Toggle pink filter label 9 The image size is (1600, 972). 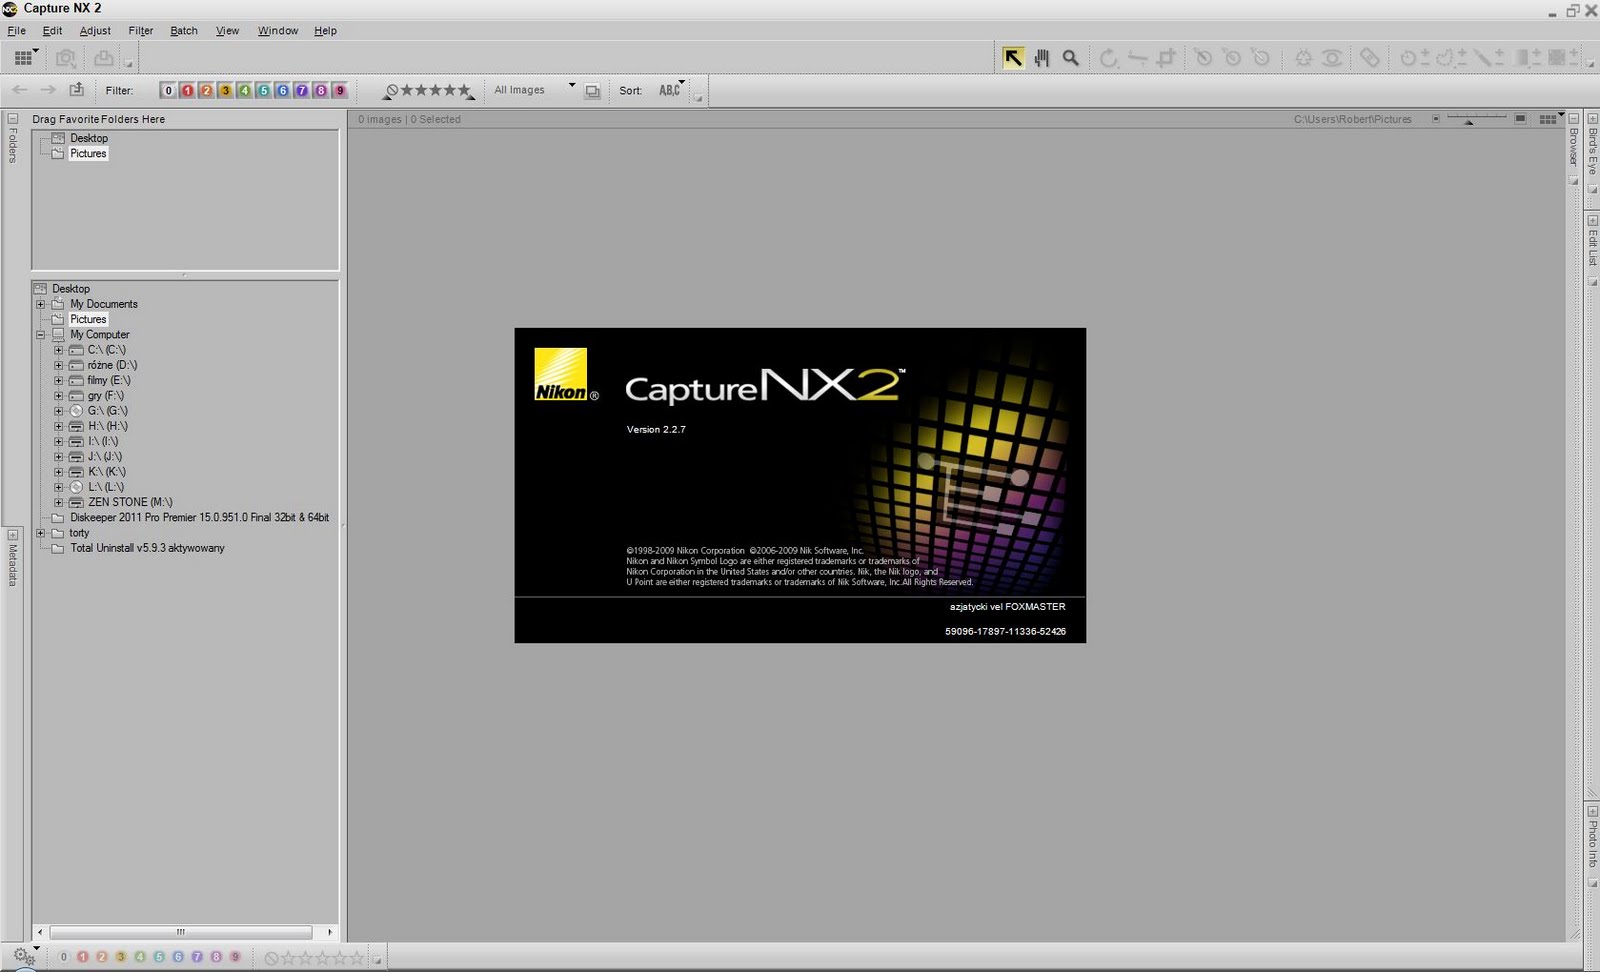(x=340, y=90)
